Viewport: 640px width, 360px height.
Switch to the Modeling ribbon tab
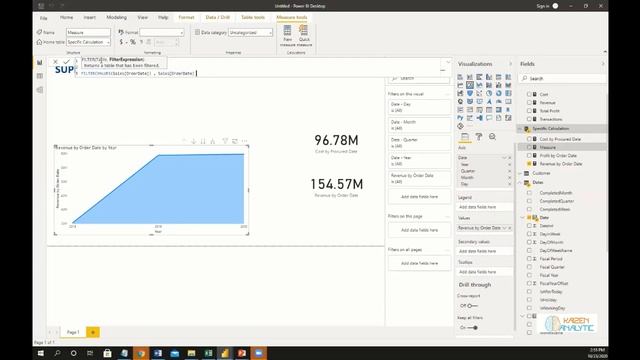[117, 18]
